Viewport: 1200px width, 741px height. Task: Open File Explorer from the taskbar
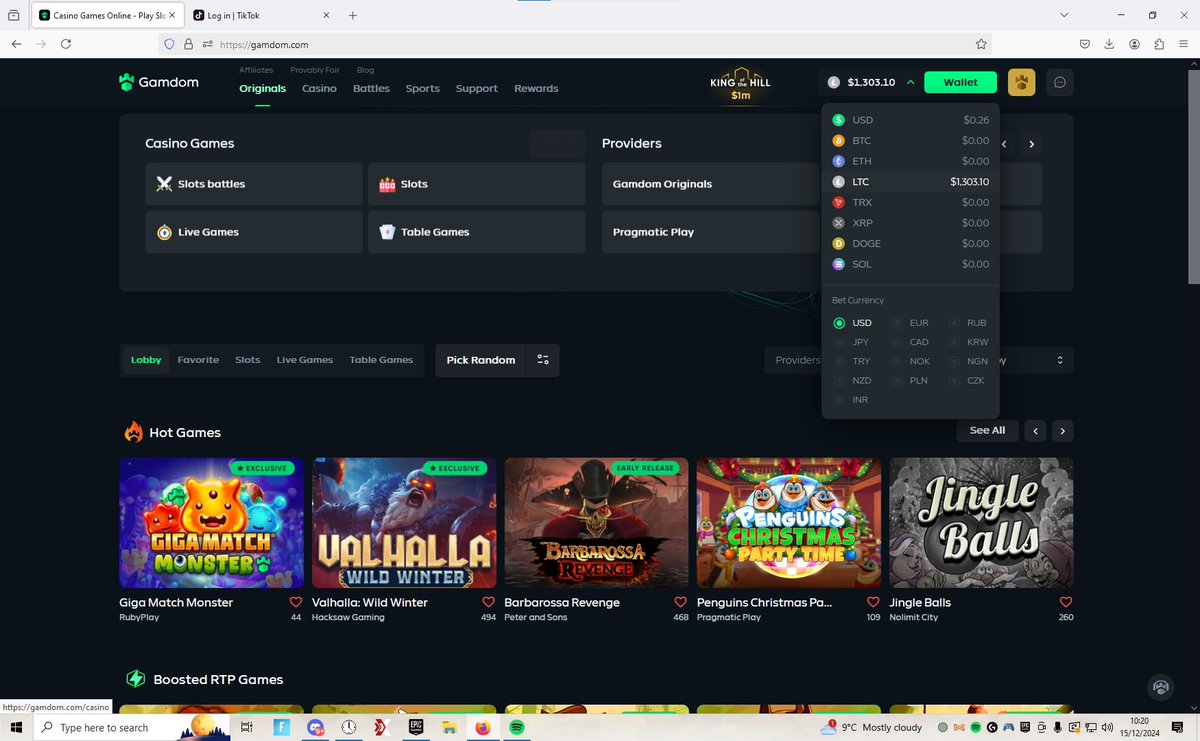[x=449, y=727]
